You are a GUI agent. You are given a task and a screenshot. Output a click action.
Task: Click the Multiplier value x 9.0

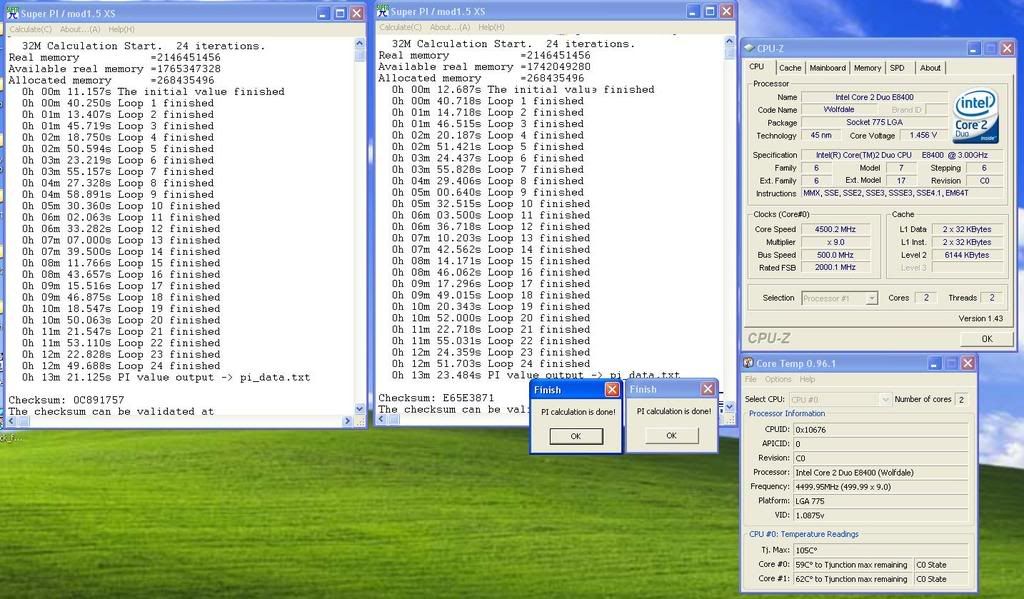[835, 242]
